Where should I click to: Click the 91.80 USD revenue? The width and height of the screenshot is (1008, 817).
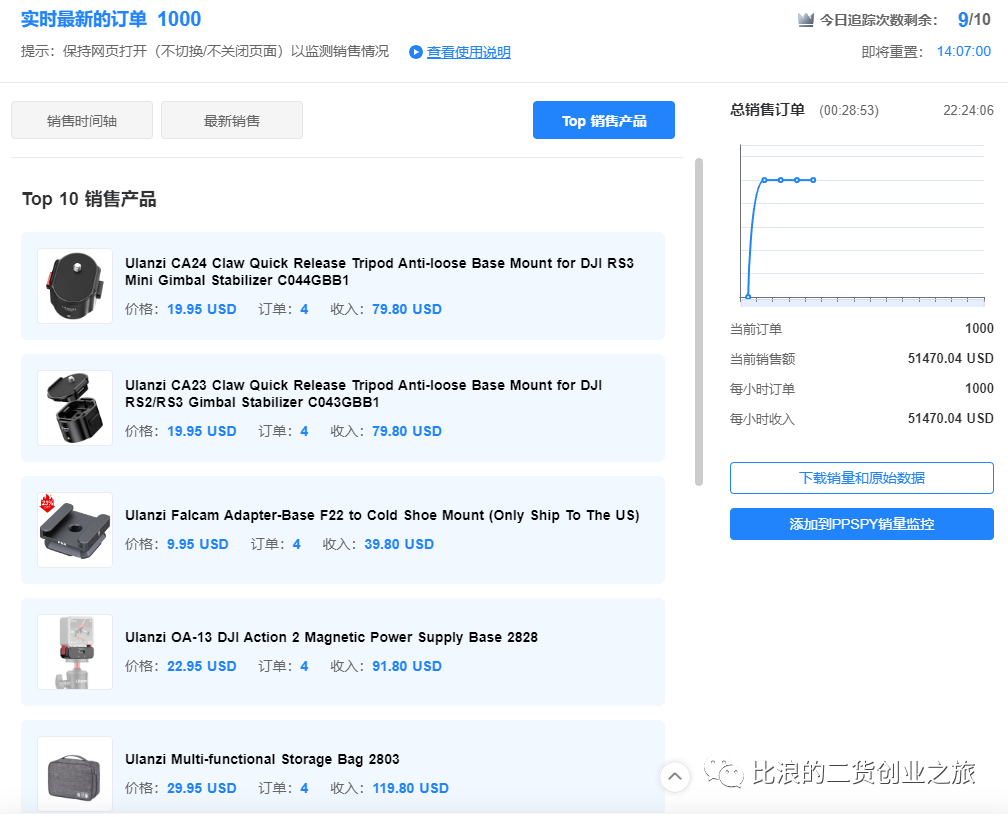click(407, 667)
